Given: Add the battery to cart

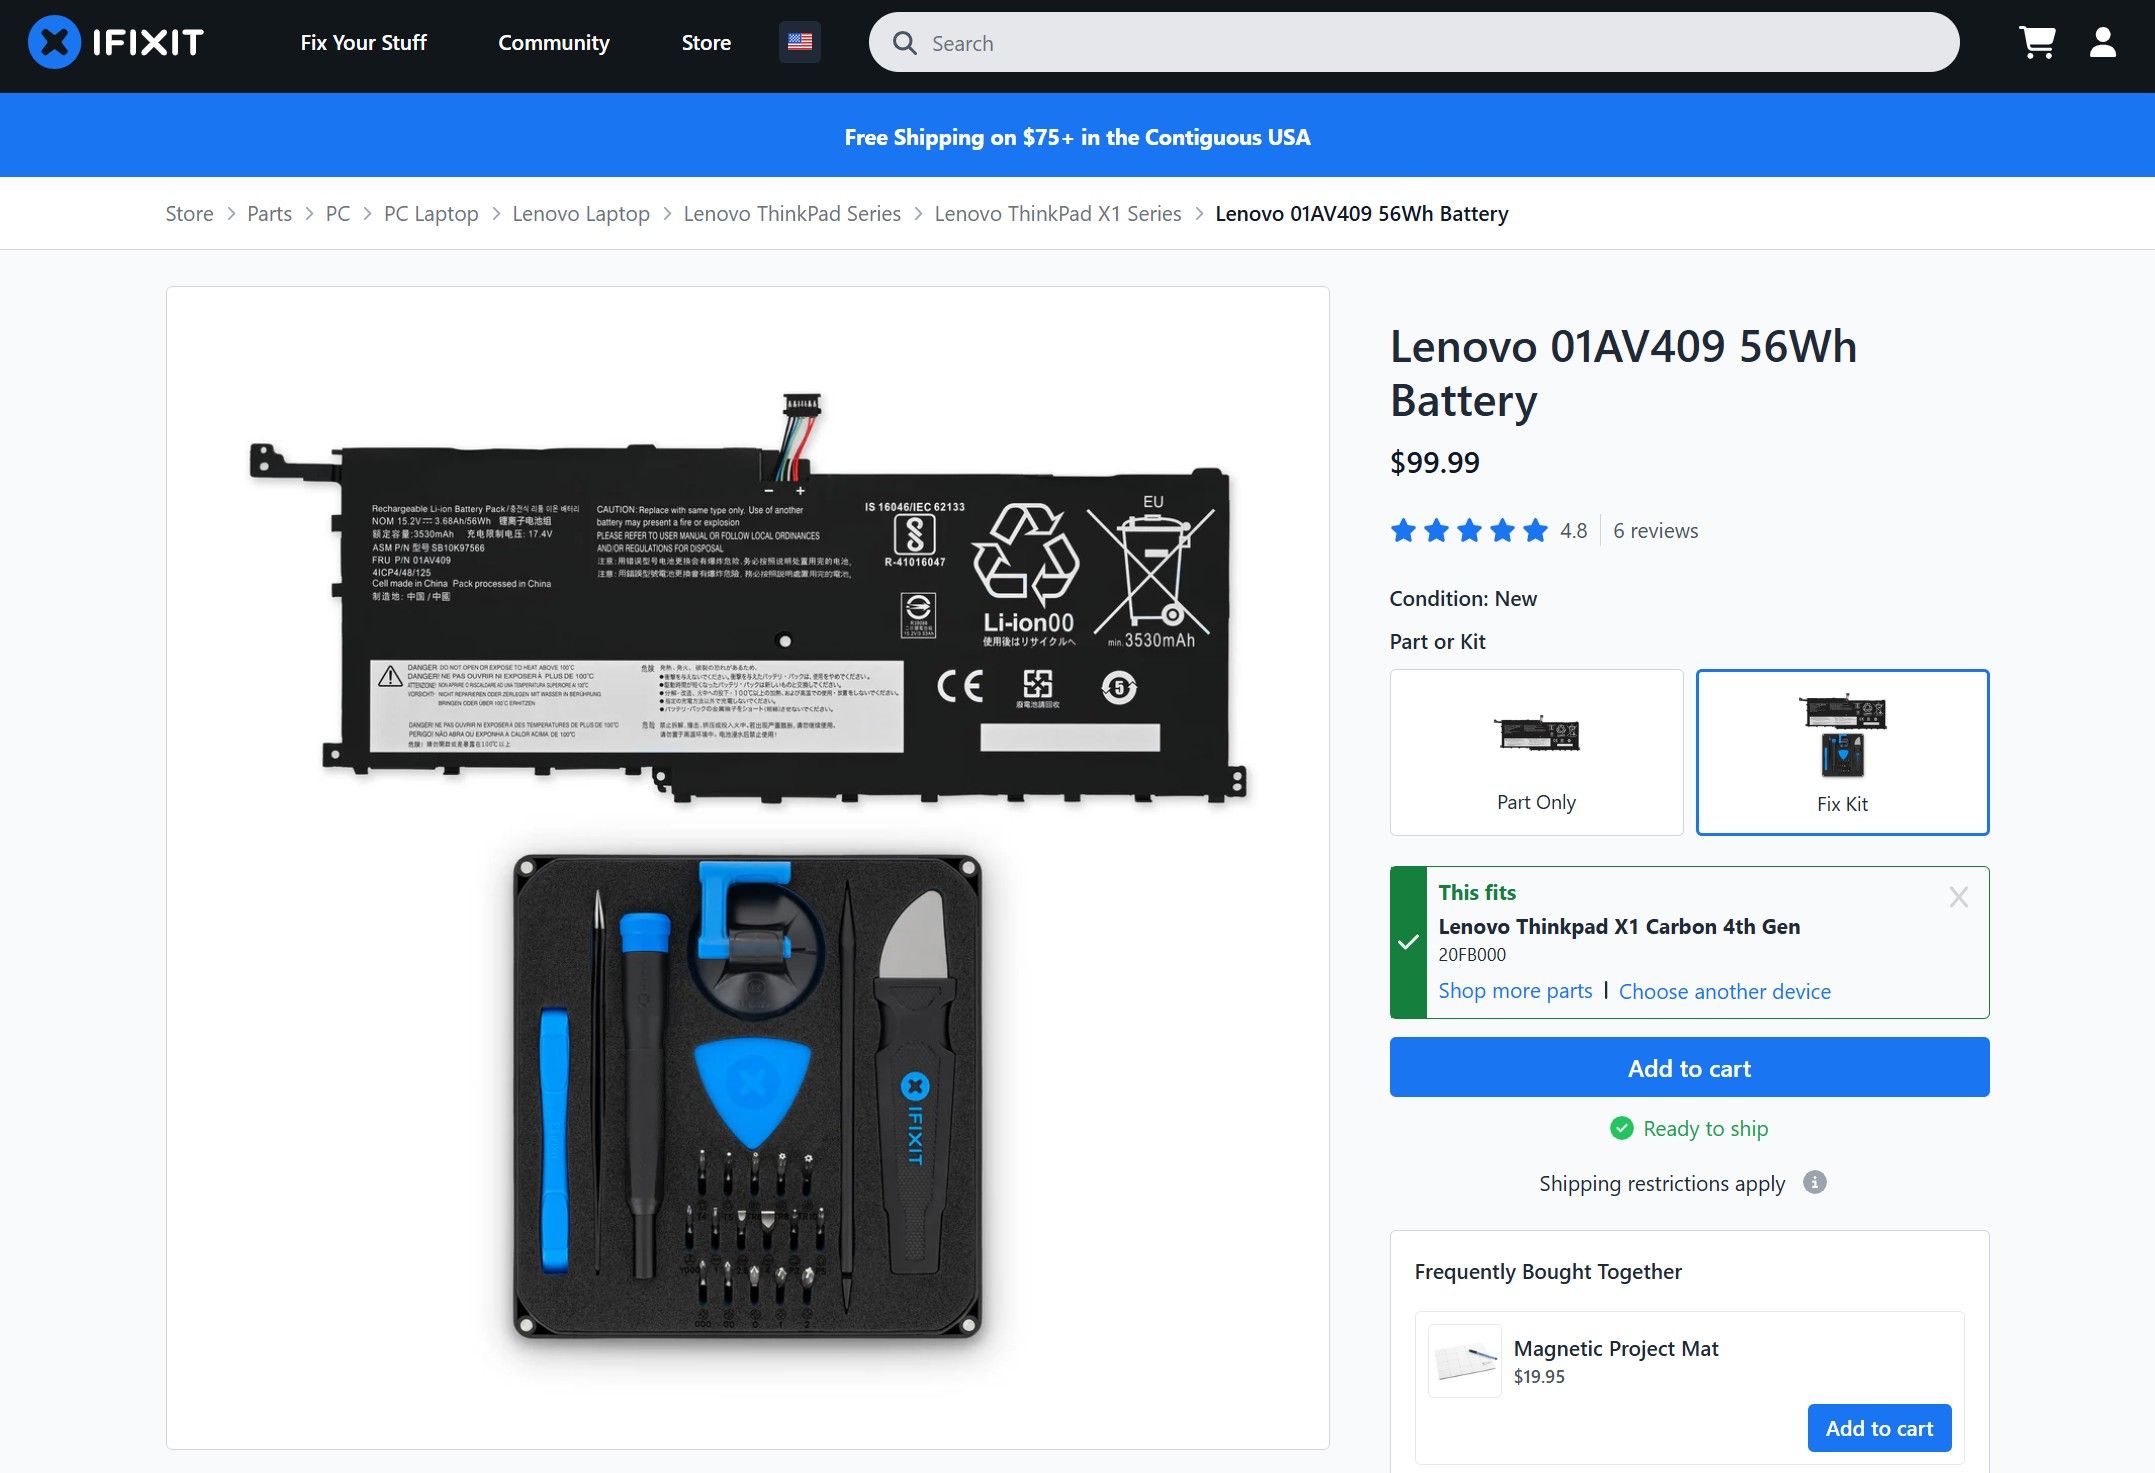Looking at the screenshot, I should pos(1689,1067).
